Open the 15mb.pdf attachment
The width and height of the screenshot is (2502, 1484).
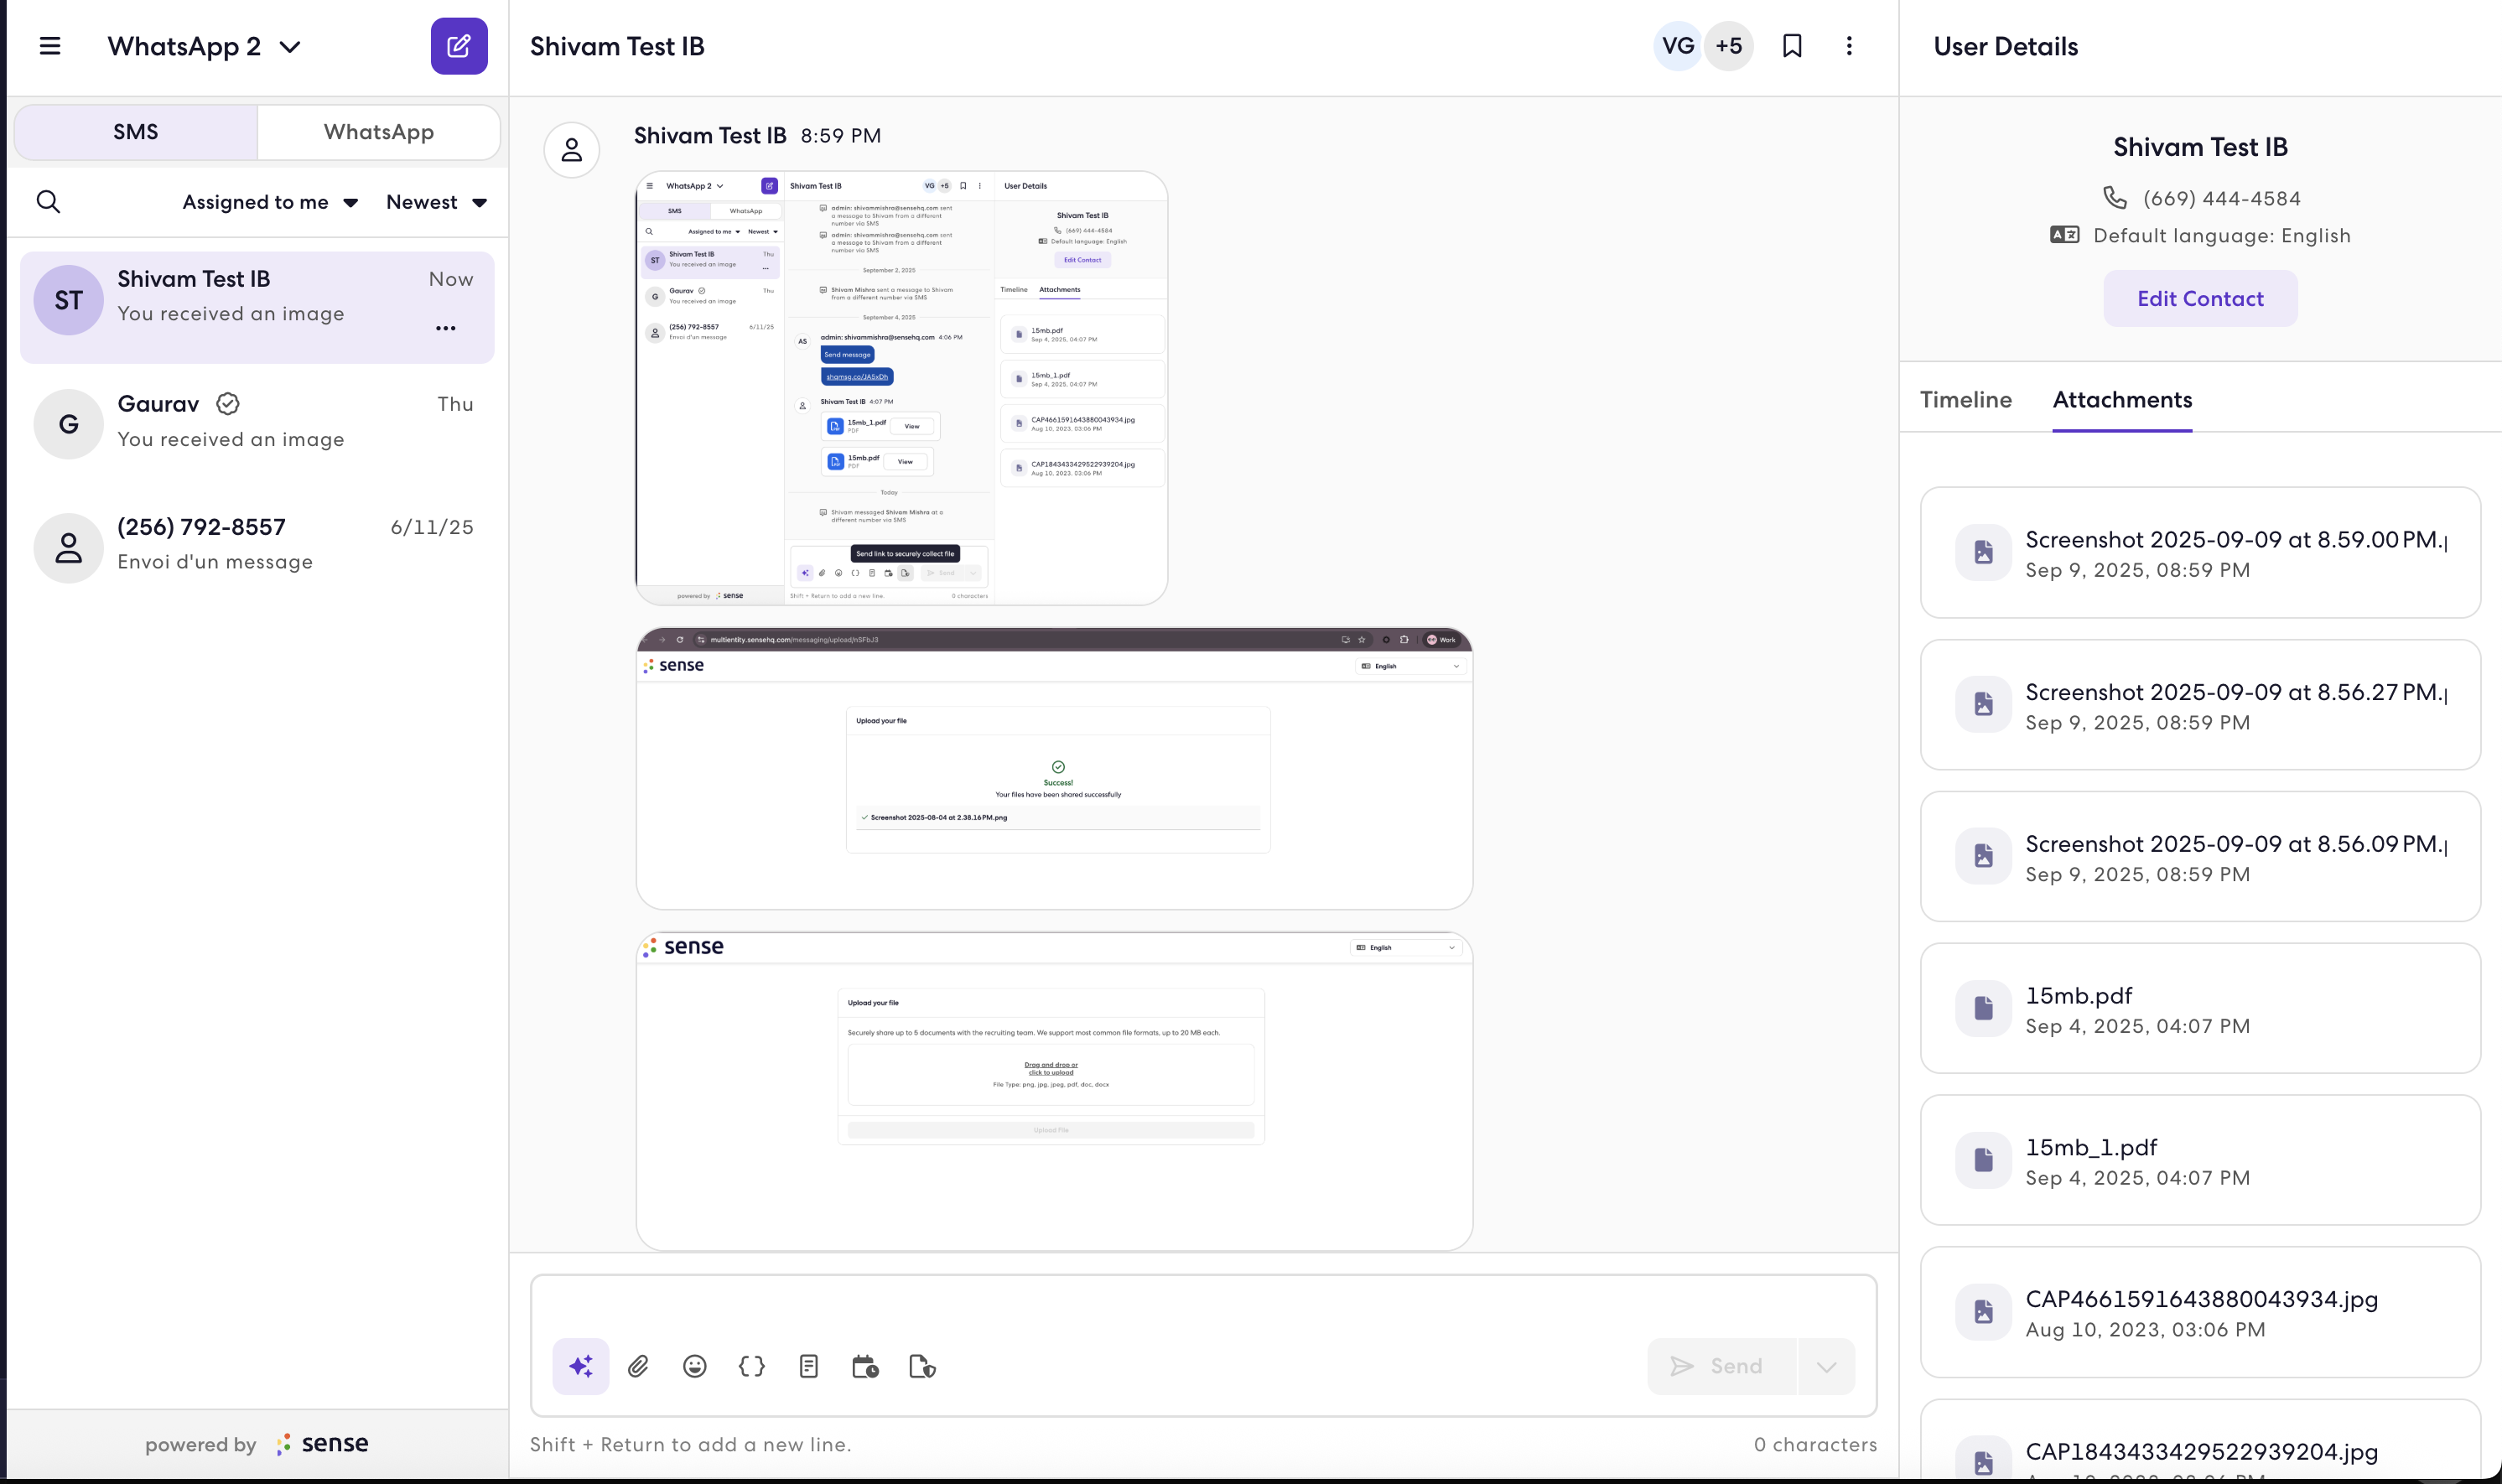(2200, 1008)
